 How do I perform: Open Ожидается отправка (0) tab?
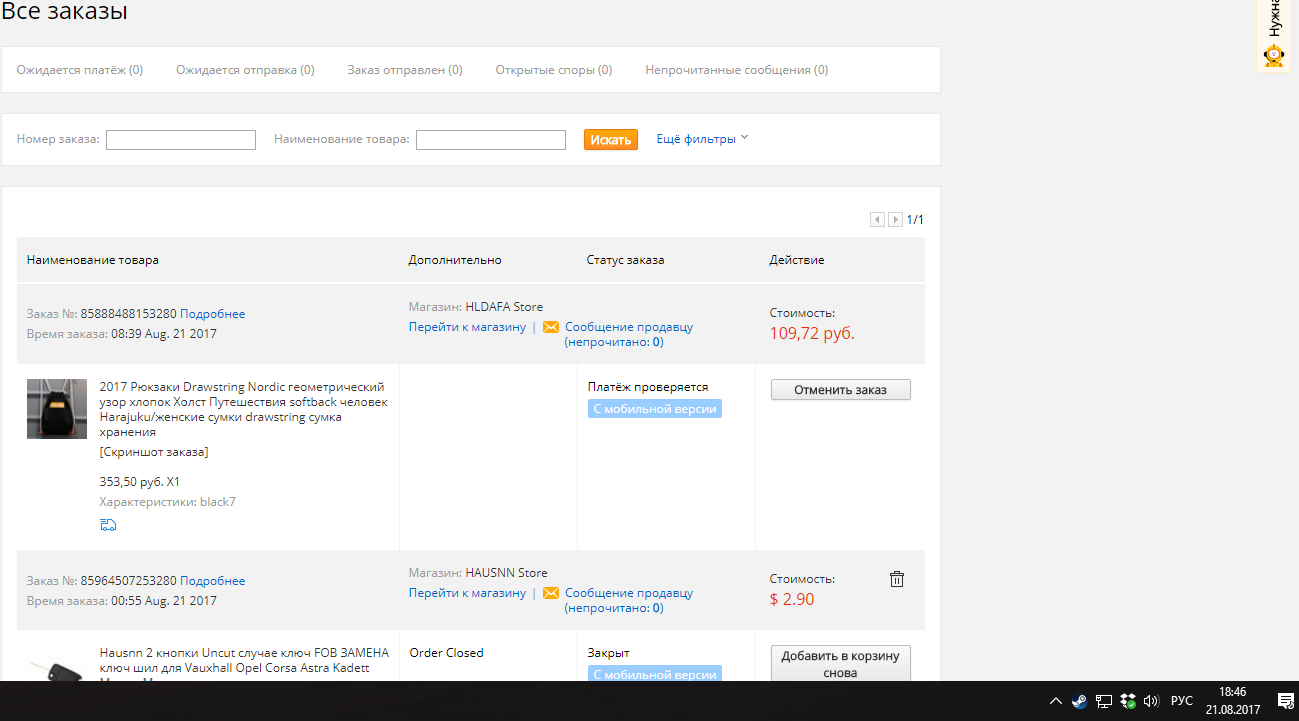245,70
